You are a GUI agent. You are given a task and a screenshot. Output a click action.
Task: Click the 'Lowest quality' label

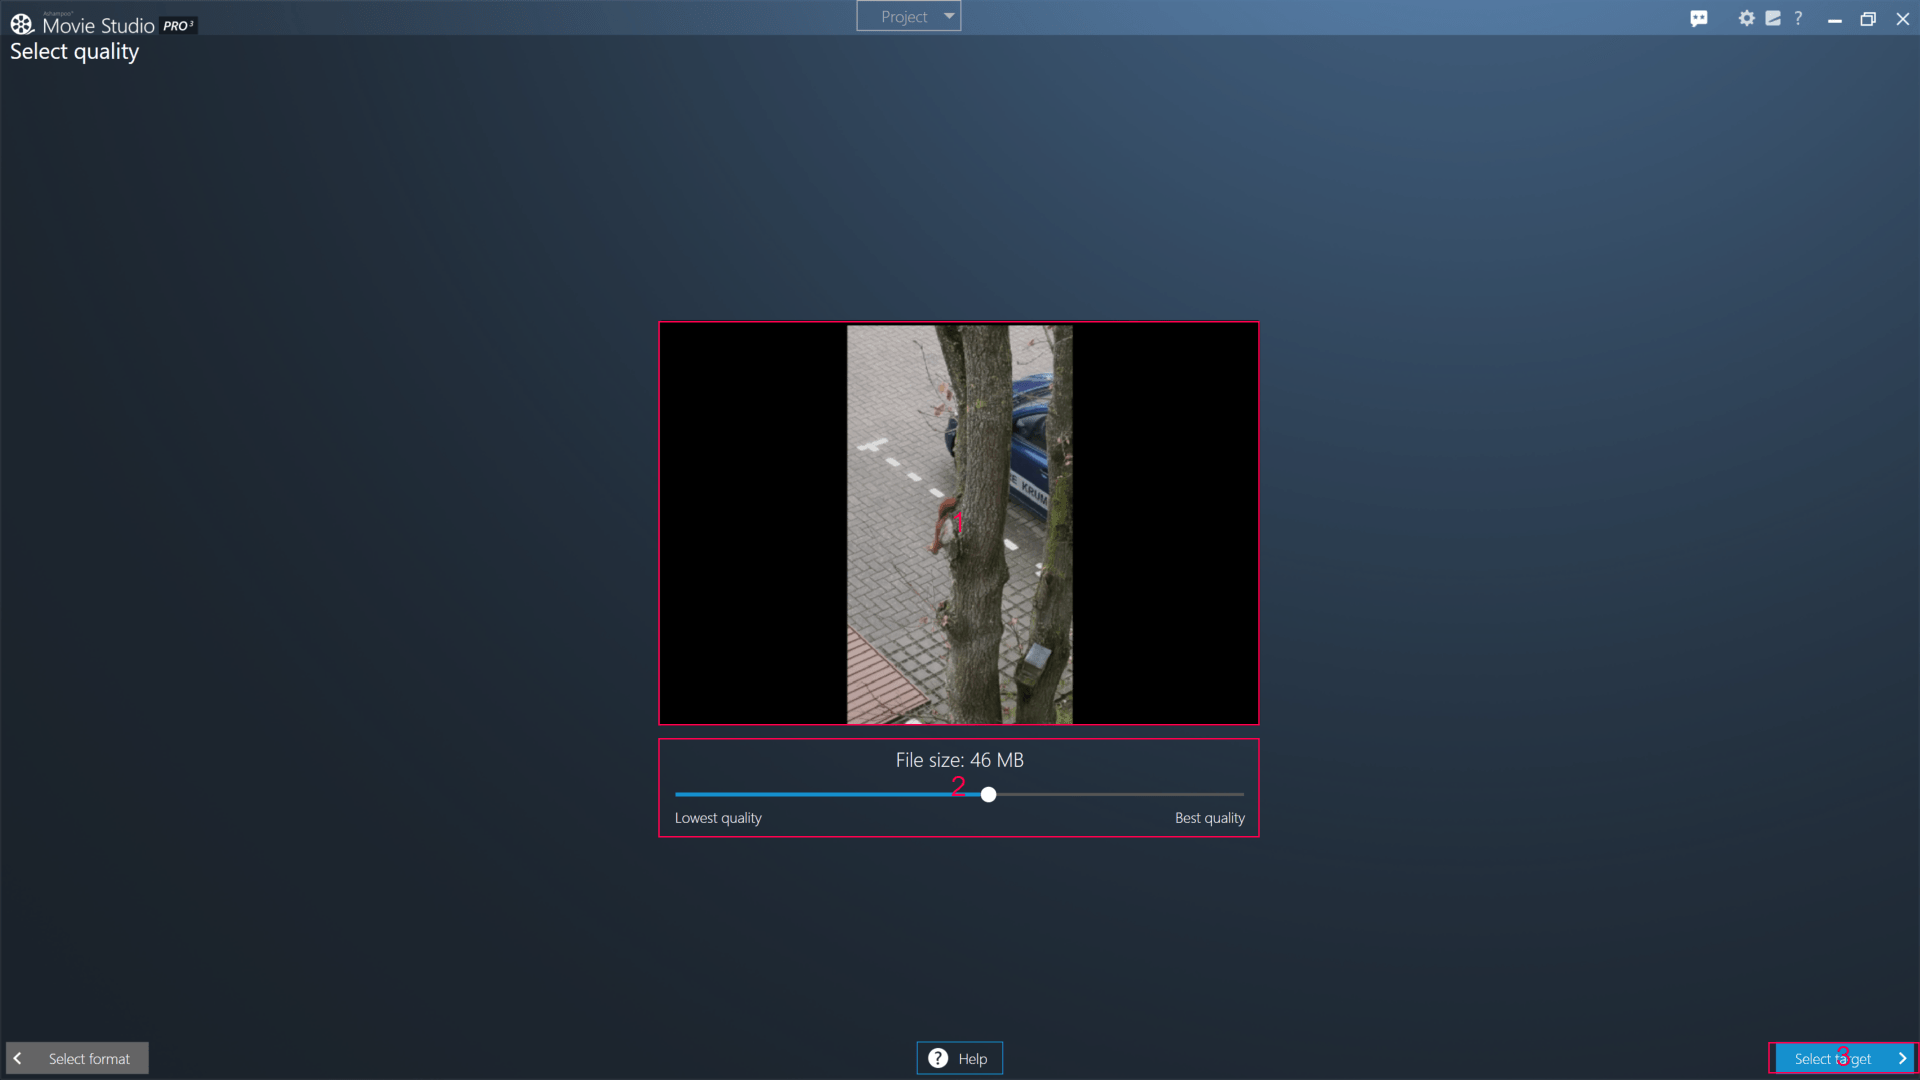[x=718, y=818]
